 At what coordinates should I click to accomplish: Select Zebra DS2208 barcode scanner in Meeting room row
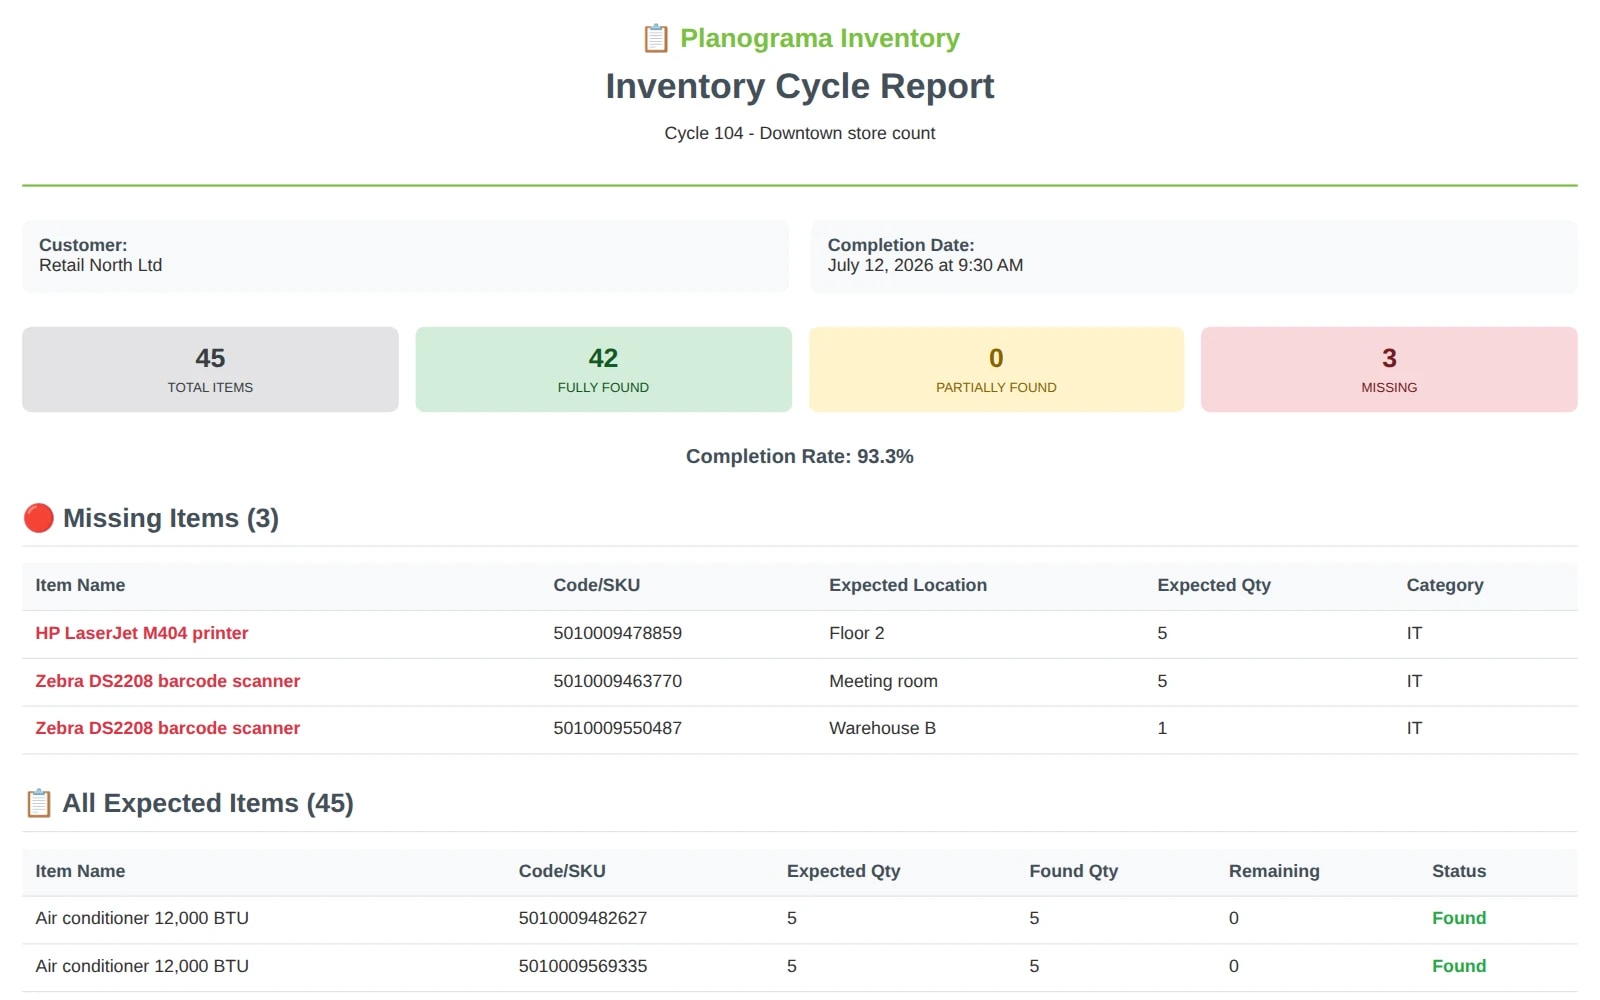click(168, 681)
